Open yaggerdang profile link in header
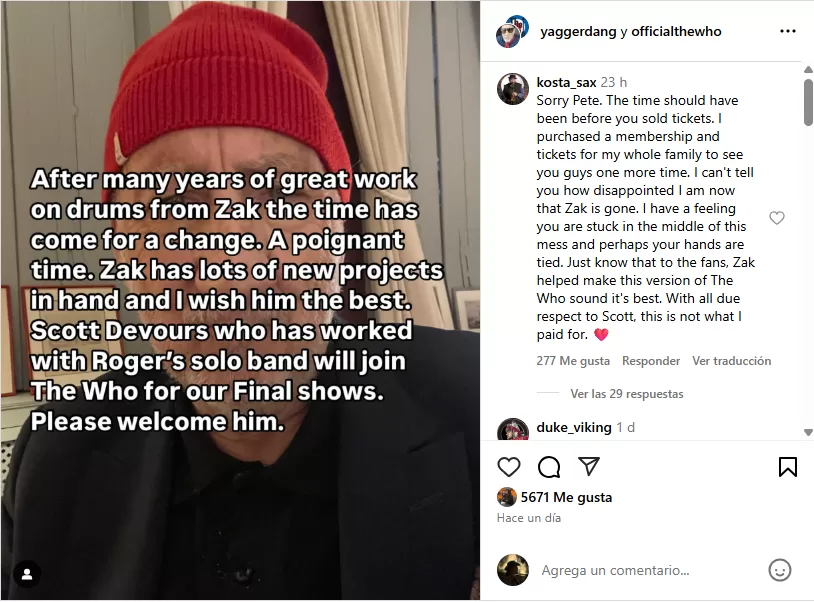 pos(578,31)
